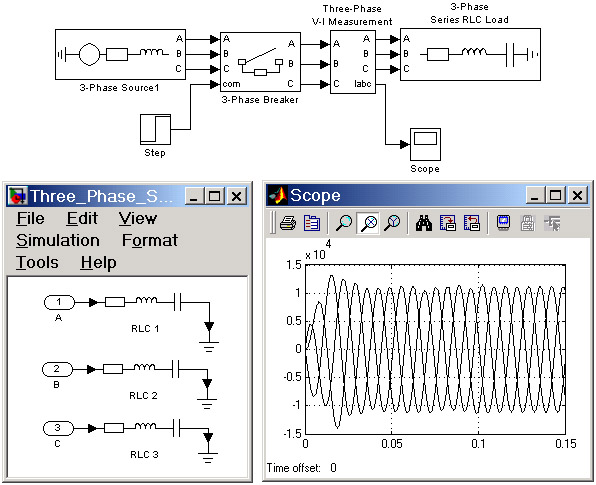Open the Help menu
Image resolution: width=596 pixels, height=485 pixels.
(98, 263)
